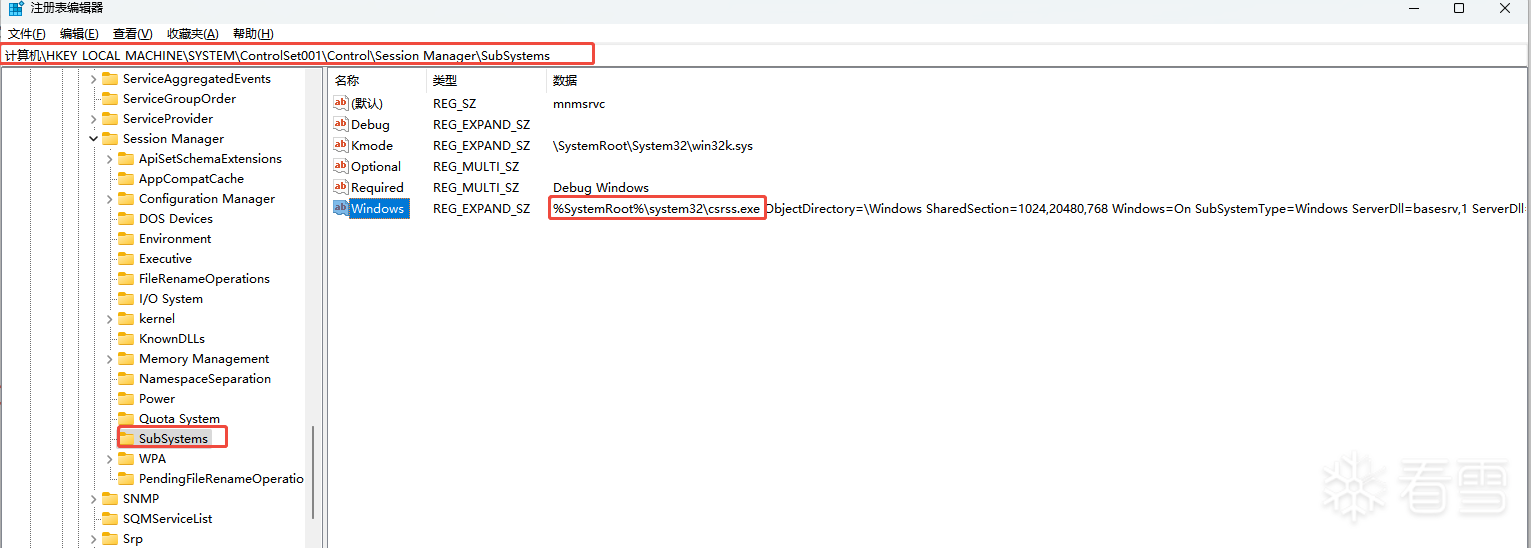Expand the ServiceProvider key
Viewport: 1531px width, 548px height.
click(x=93, y=119)
